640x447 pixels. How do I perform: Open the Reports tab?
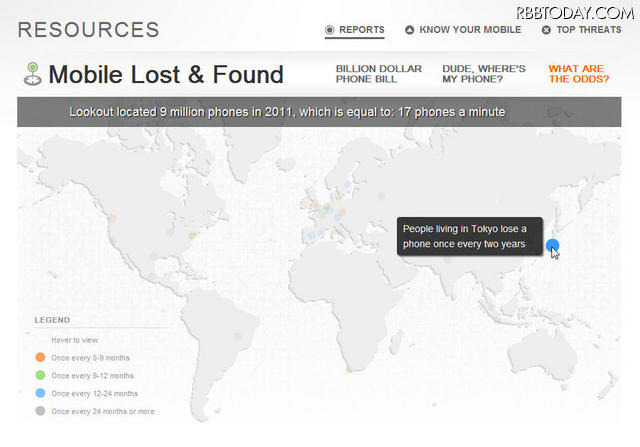pos(354,30)
